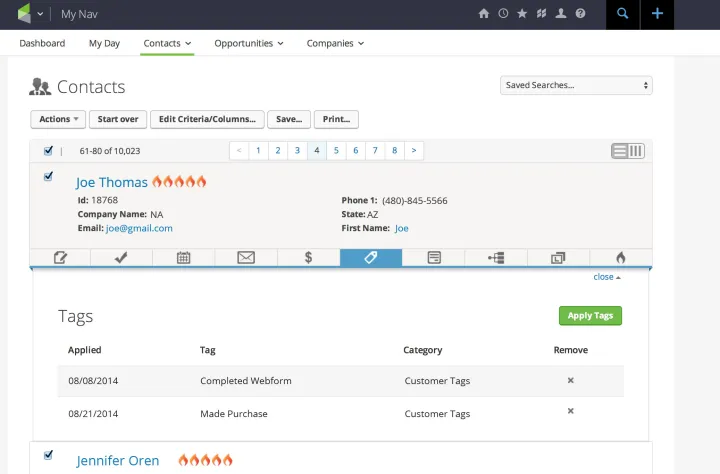The image size is (720, 474).
Task: Expand the Actions dropdown button
Action: click(x=60, y=119)
